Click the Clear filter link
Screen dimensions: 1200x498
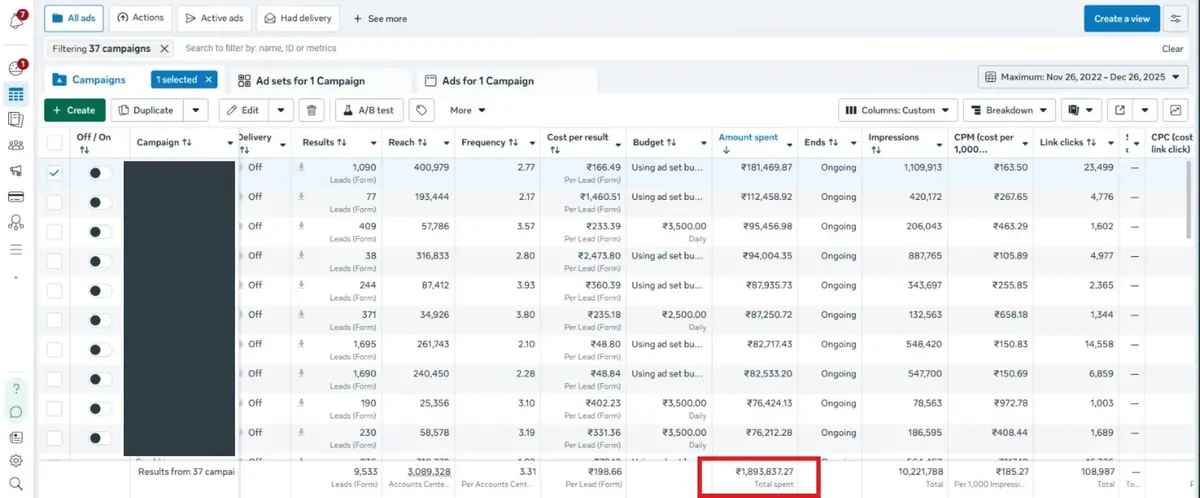point(1172,48)
